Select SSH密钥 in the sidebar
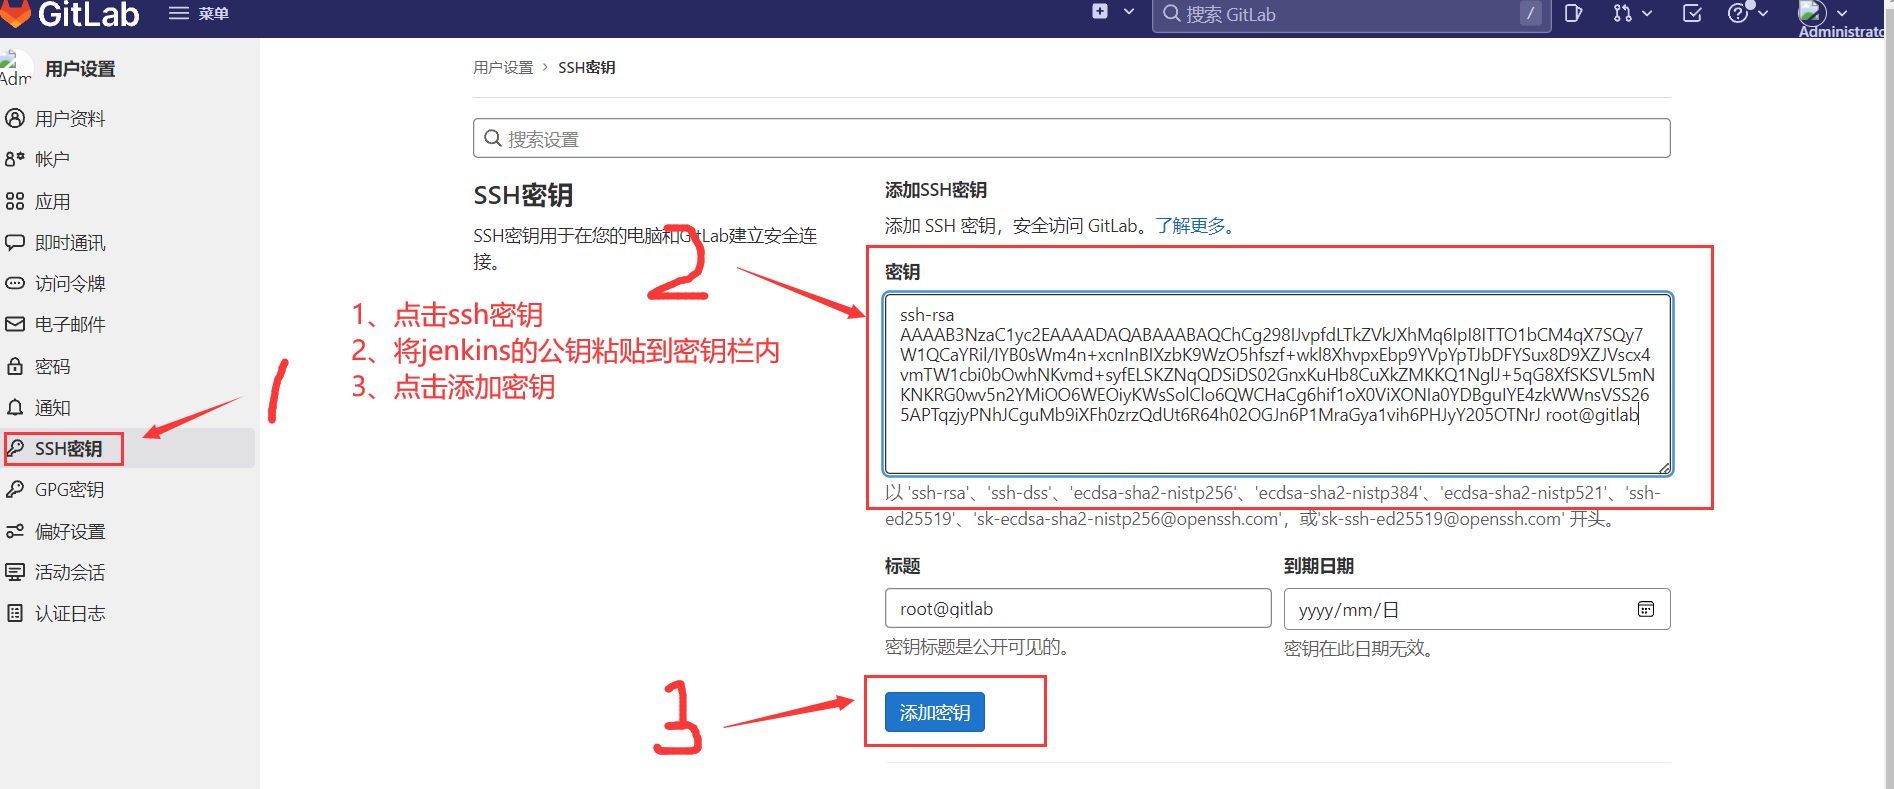Image resolution: width=1894 pixels, height=789 pixels. [127, 448]
